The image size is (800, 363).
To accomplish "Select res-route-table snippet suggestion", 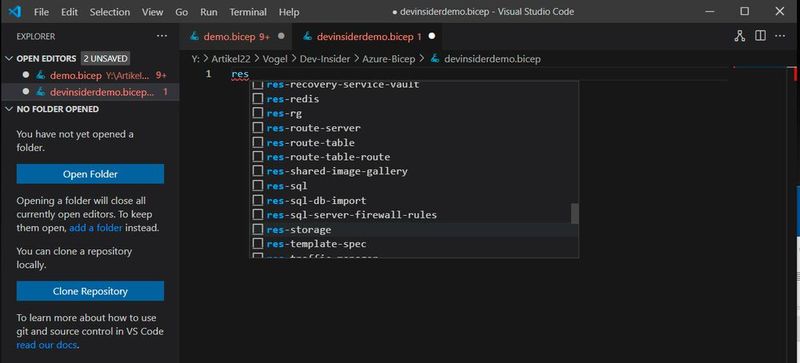I will pos(414,142).
